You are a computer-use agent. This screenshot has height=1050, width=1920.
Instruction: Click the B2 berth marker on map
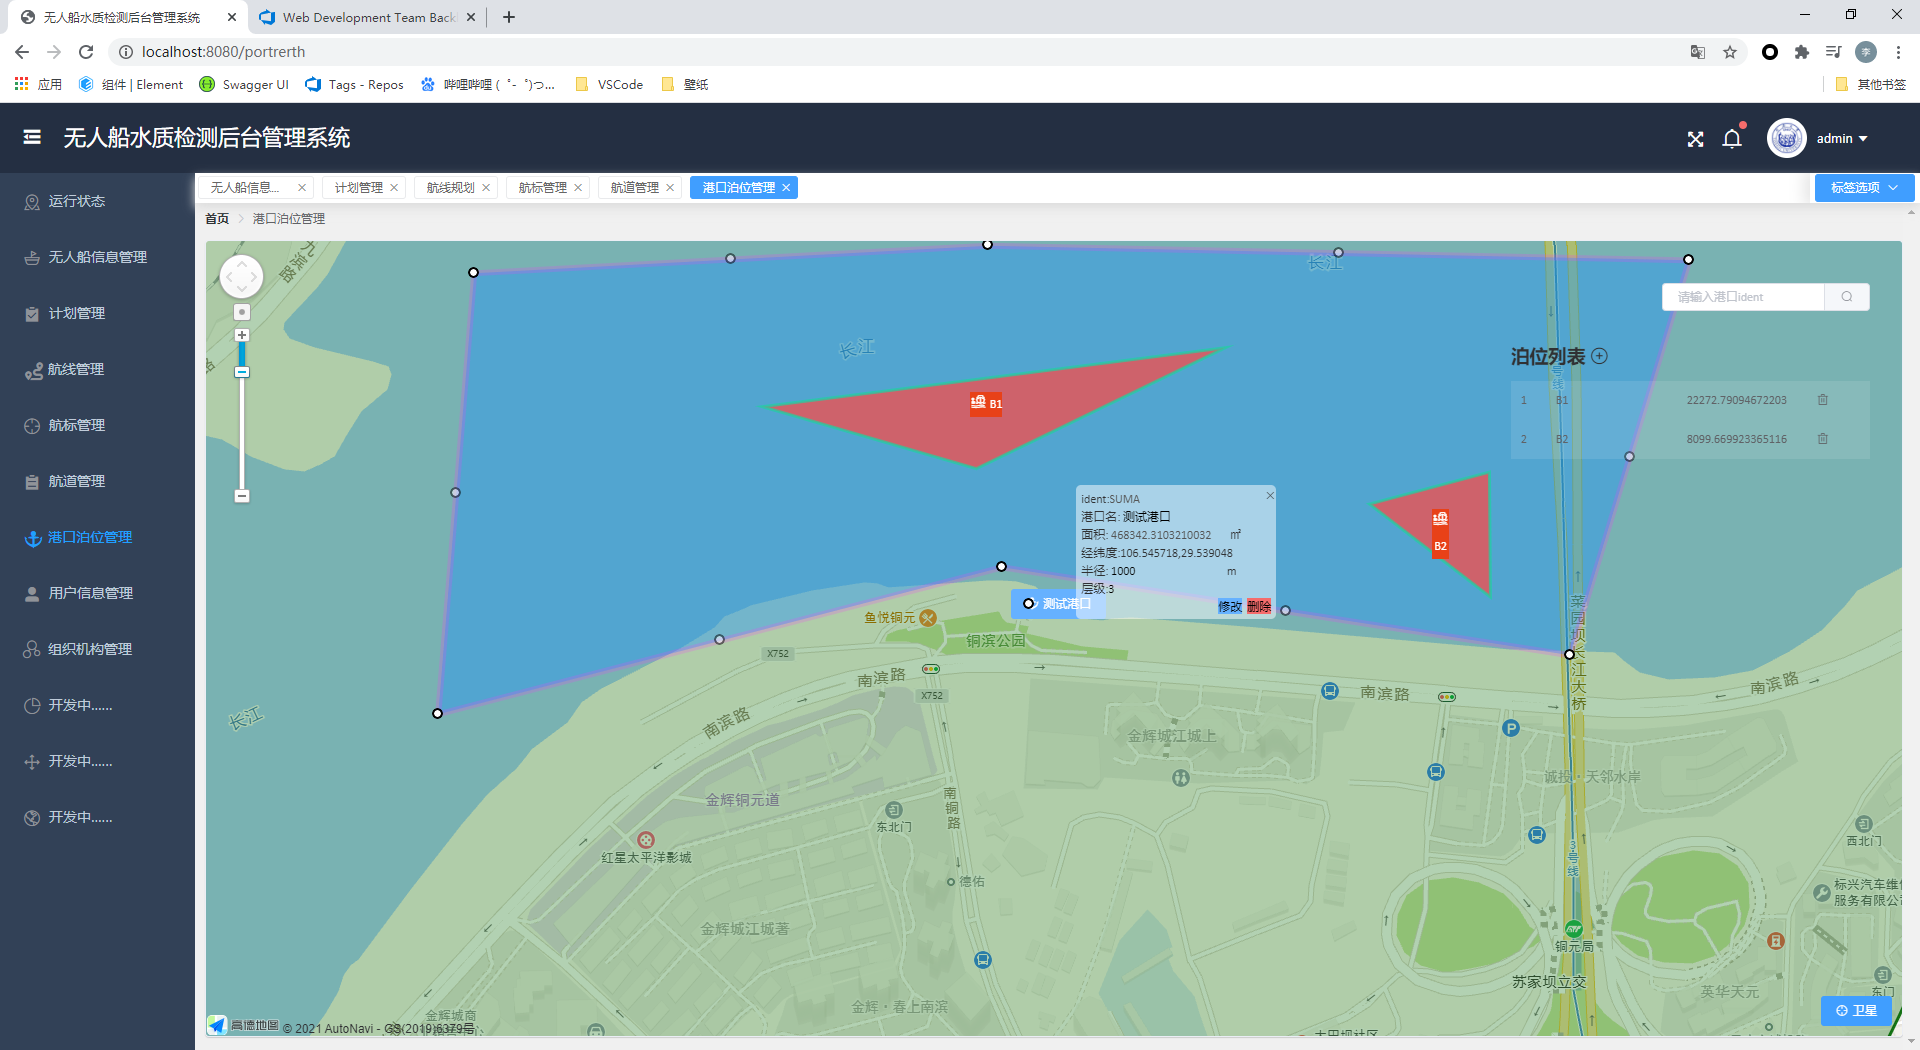coord(1440,533)
